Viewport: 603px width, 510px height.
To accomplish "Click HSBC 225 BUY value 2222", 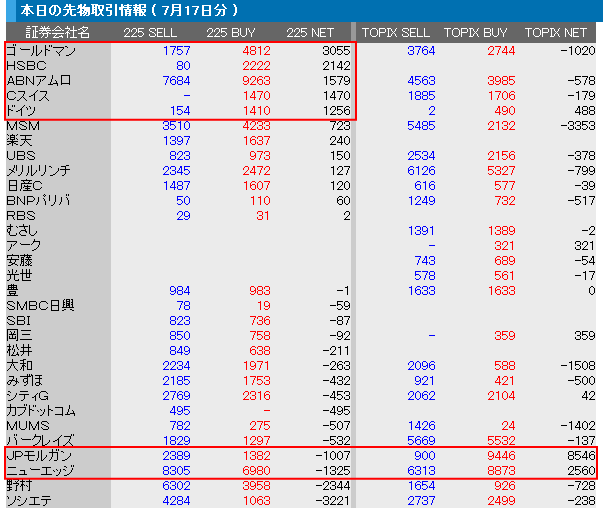I will pyautogui.click(x=257, y=65).
